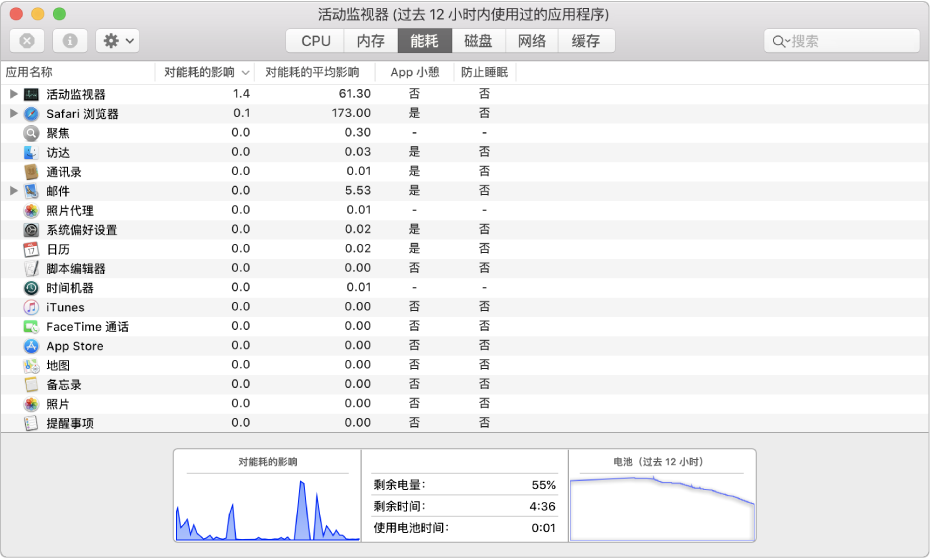Click the App Store icon in list
Screen dimensions: 931x559
(31, 346)
